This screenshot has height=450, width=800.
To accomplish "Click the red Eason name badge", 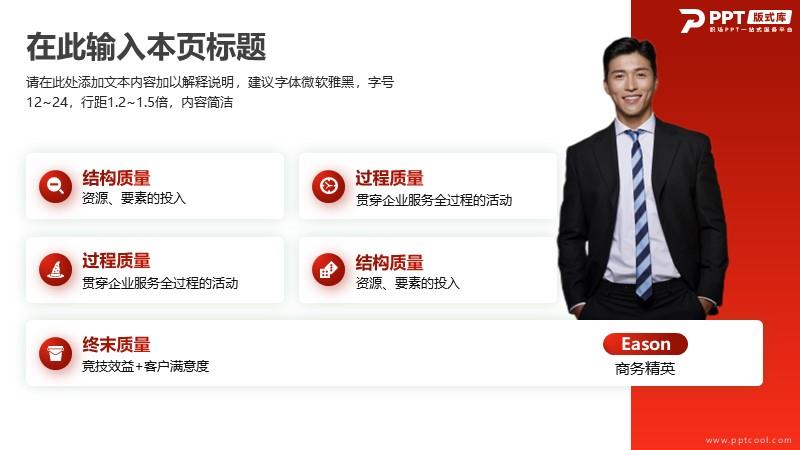I will tap(645, 344).
